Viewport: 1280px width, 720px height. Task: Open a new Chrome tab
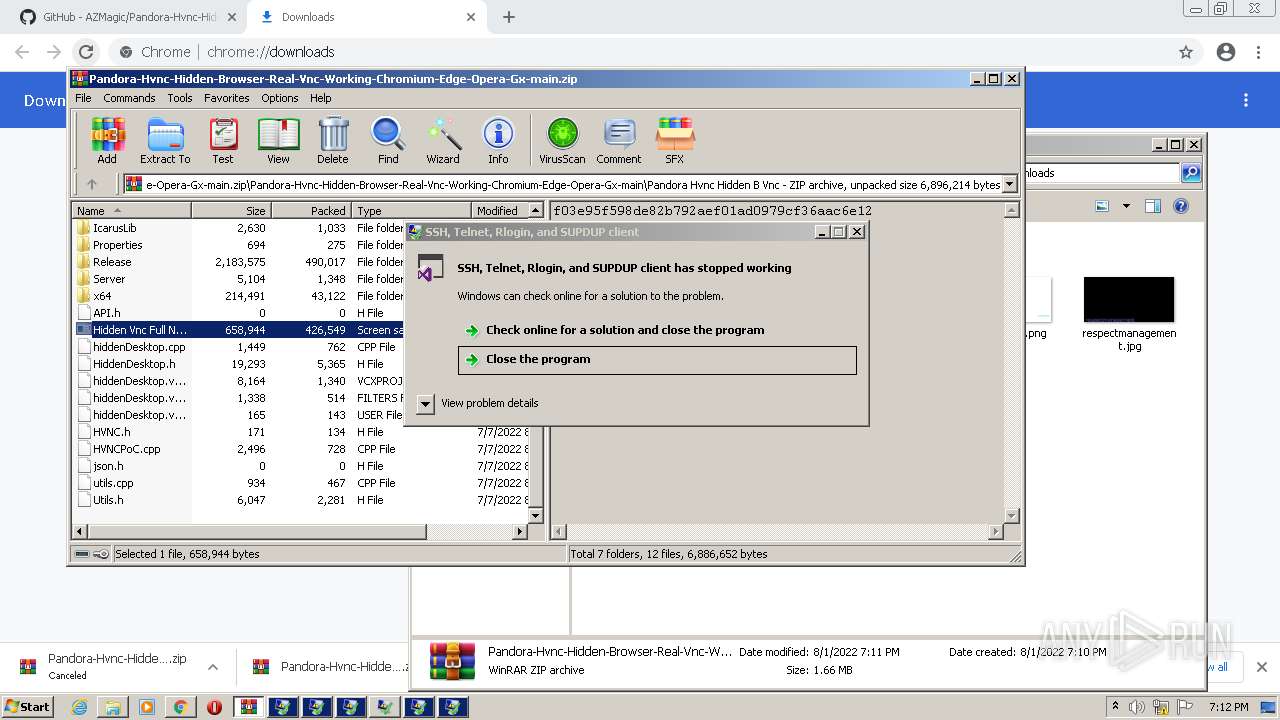click(x=509, y=17)
